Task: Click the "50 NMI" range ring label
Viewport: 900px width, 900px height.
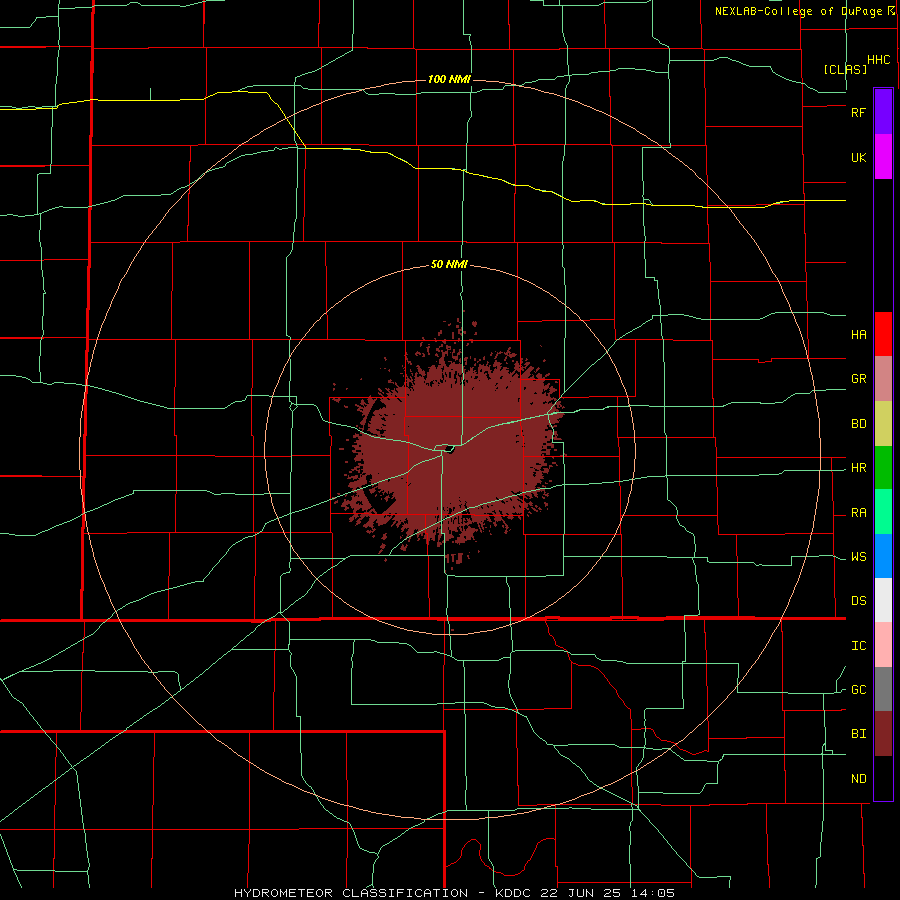Action: [449, 265]
